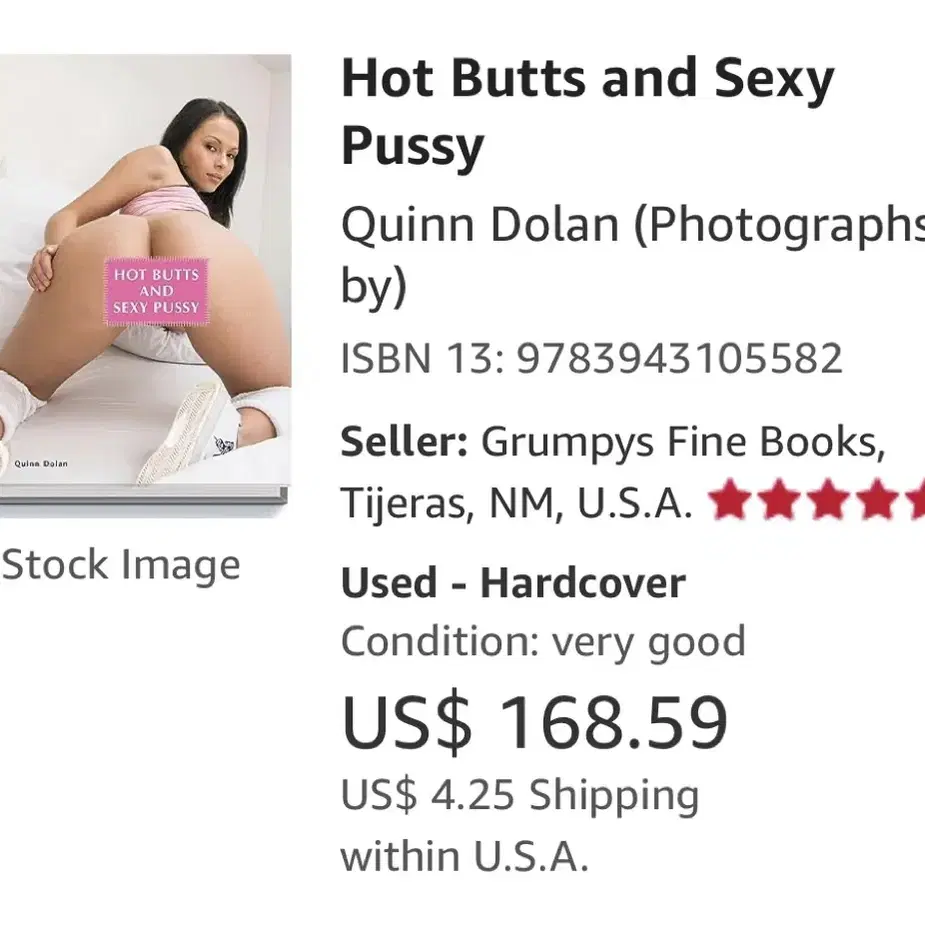Click the Stock Image caption

click(x=122, y=565)
